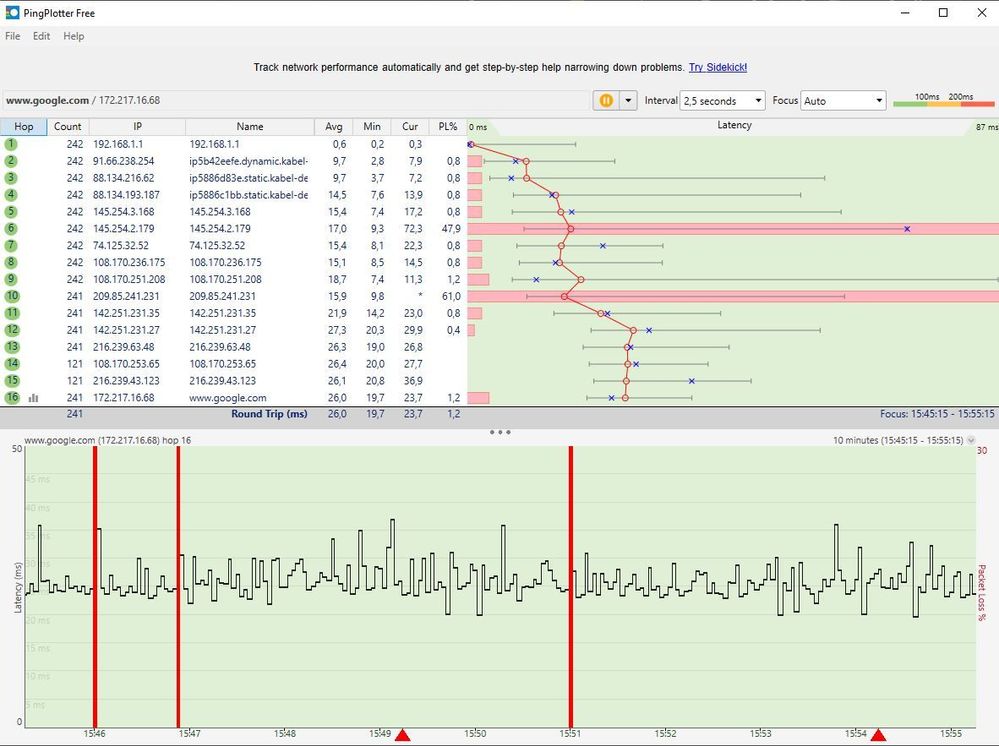The image size is (999, 746).
Task: Select hop 6 green circle icon
Action: coord(11,229)
